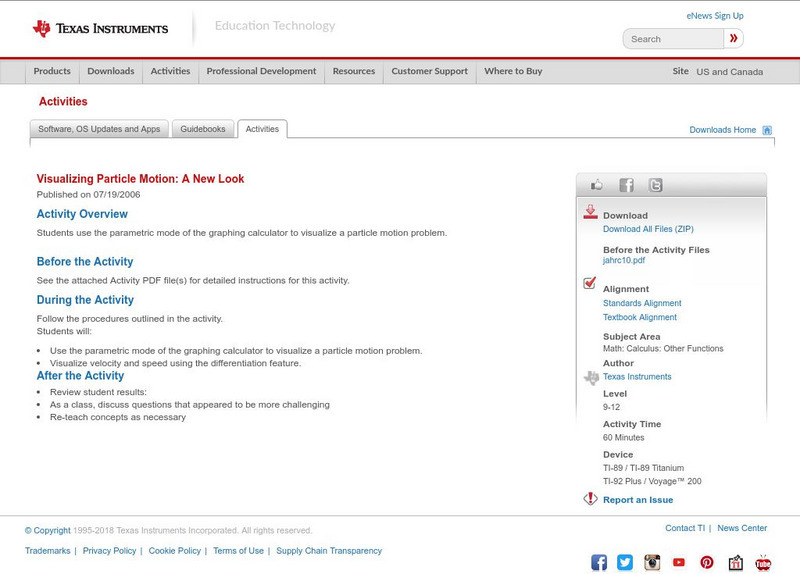Screen dimensions: 800x574
Task: Click the TI-89 / TI-89 Titanium device text
Action: tap(643, 468)
